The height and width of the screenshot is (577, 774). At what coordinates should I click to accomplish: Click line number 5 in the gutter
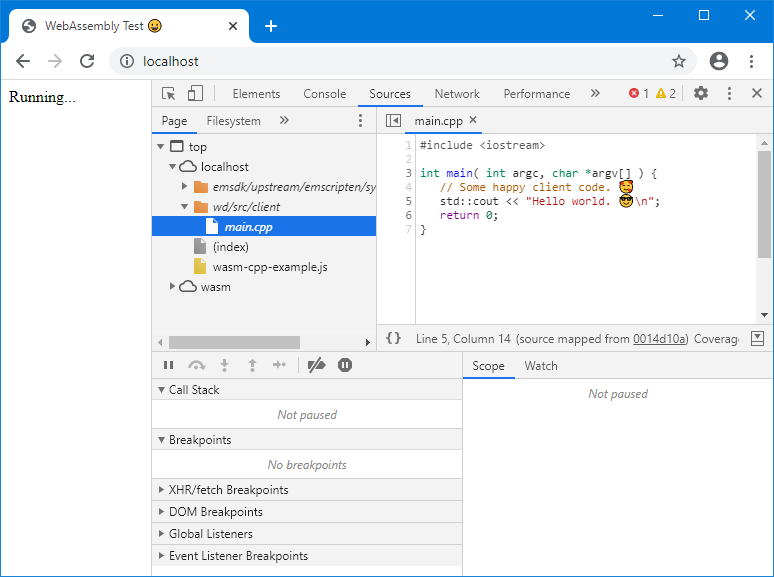[x=408, y=201]
